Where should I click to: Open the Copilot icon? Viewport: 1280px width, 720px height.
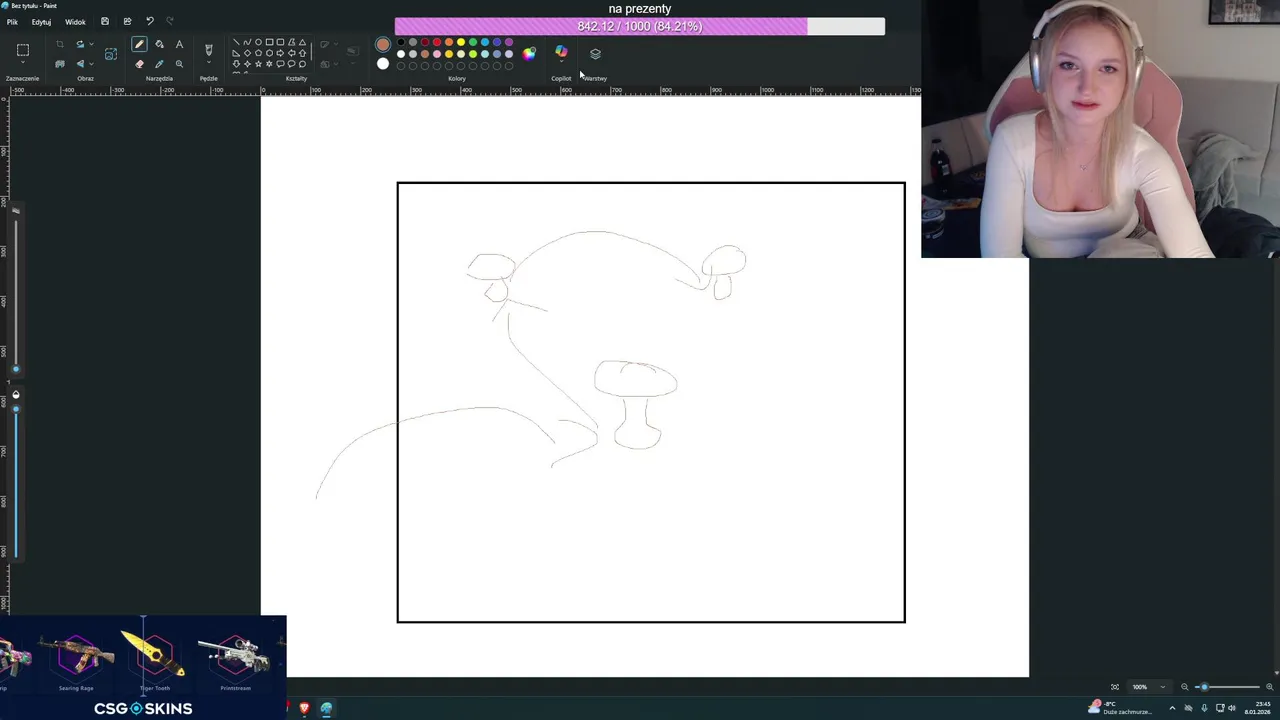click(x=561, y=51)
